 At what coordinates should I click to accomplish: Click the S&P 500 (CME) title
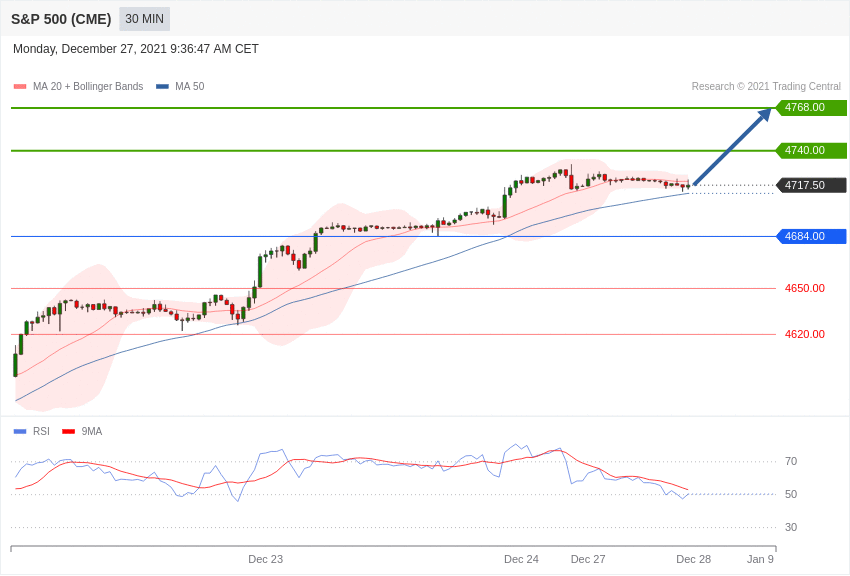tap(61, 19)
